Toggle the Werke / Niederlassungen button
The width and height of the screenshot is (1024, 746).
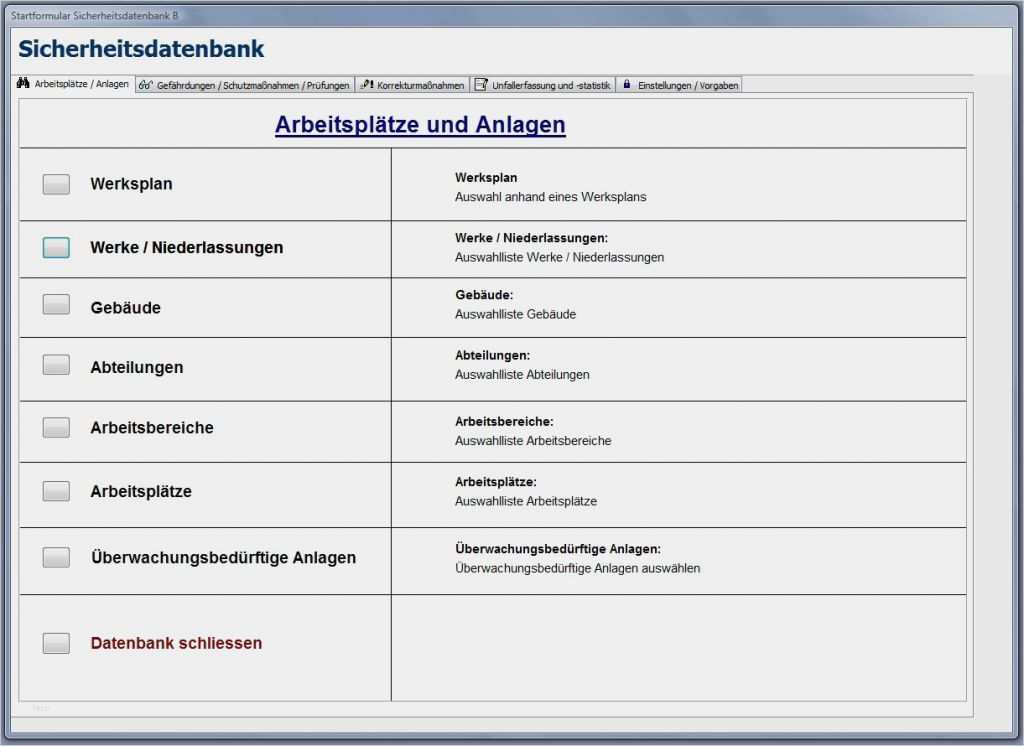click(x=55, y=249)
